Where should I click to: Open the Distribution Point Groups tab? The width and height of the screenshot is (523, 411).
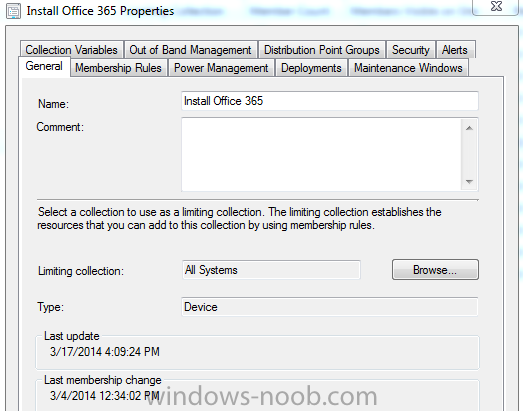(322, 50)
